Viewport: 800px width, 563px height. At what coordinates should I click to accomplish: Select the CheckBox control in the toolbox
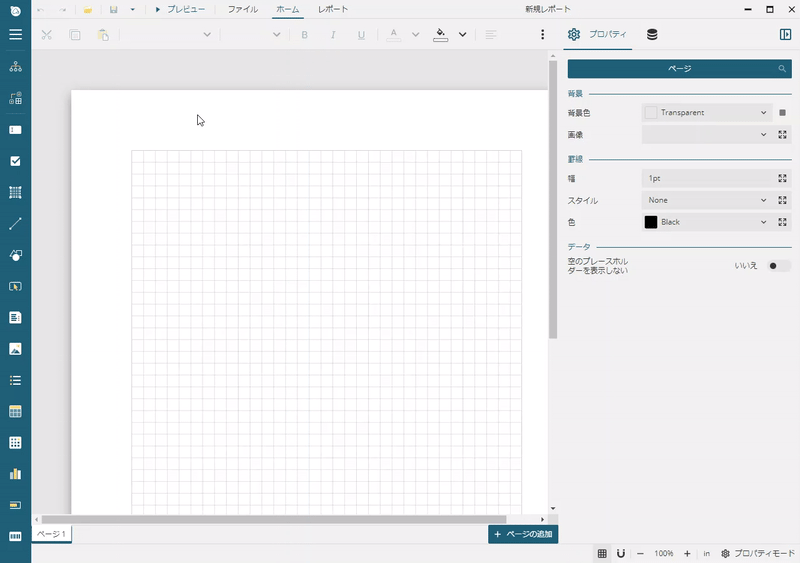tap(15, 161)
